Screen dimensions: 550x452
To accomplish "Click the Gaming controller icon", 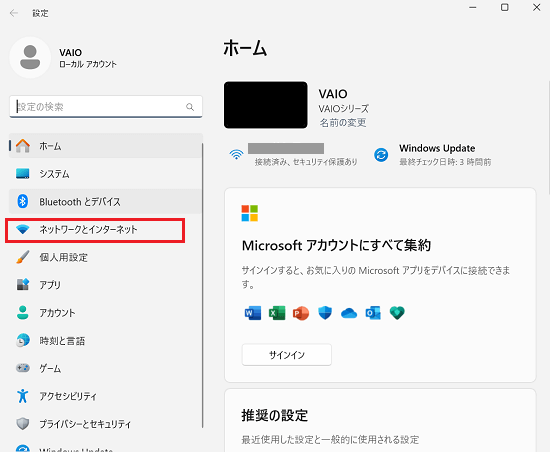I will (x=23, y=368).
